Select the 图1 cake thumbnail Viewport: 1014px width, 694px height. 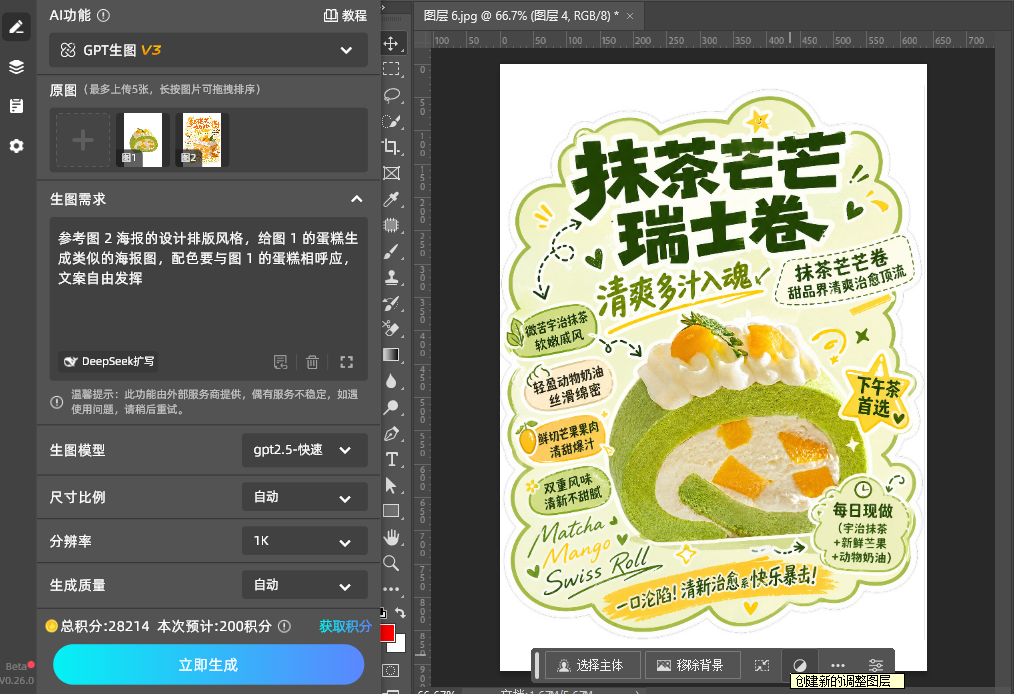pos(143,140)
